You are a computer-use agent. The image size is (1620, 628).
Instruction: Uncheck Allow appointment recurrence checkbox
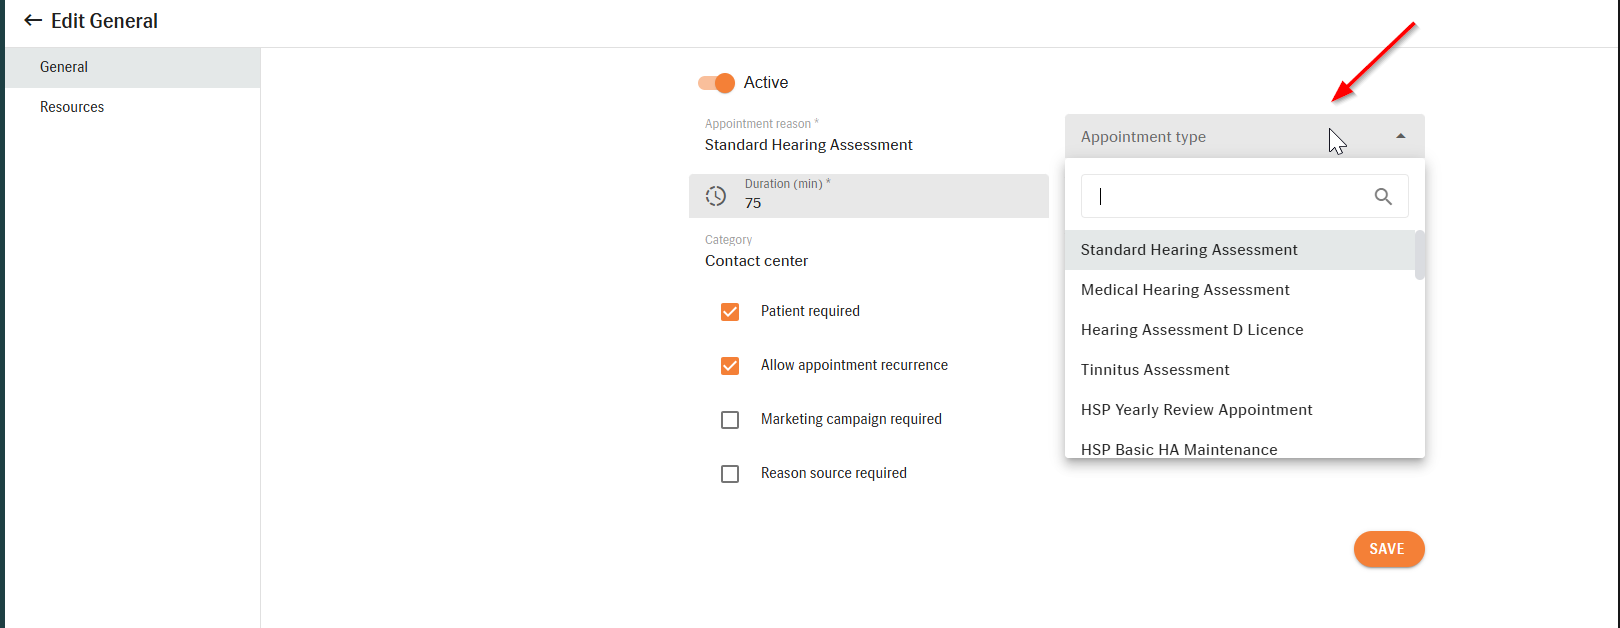[730, 366]
